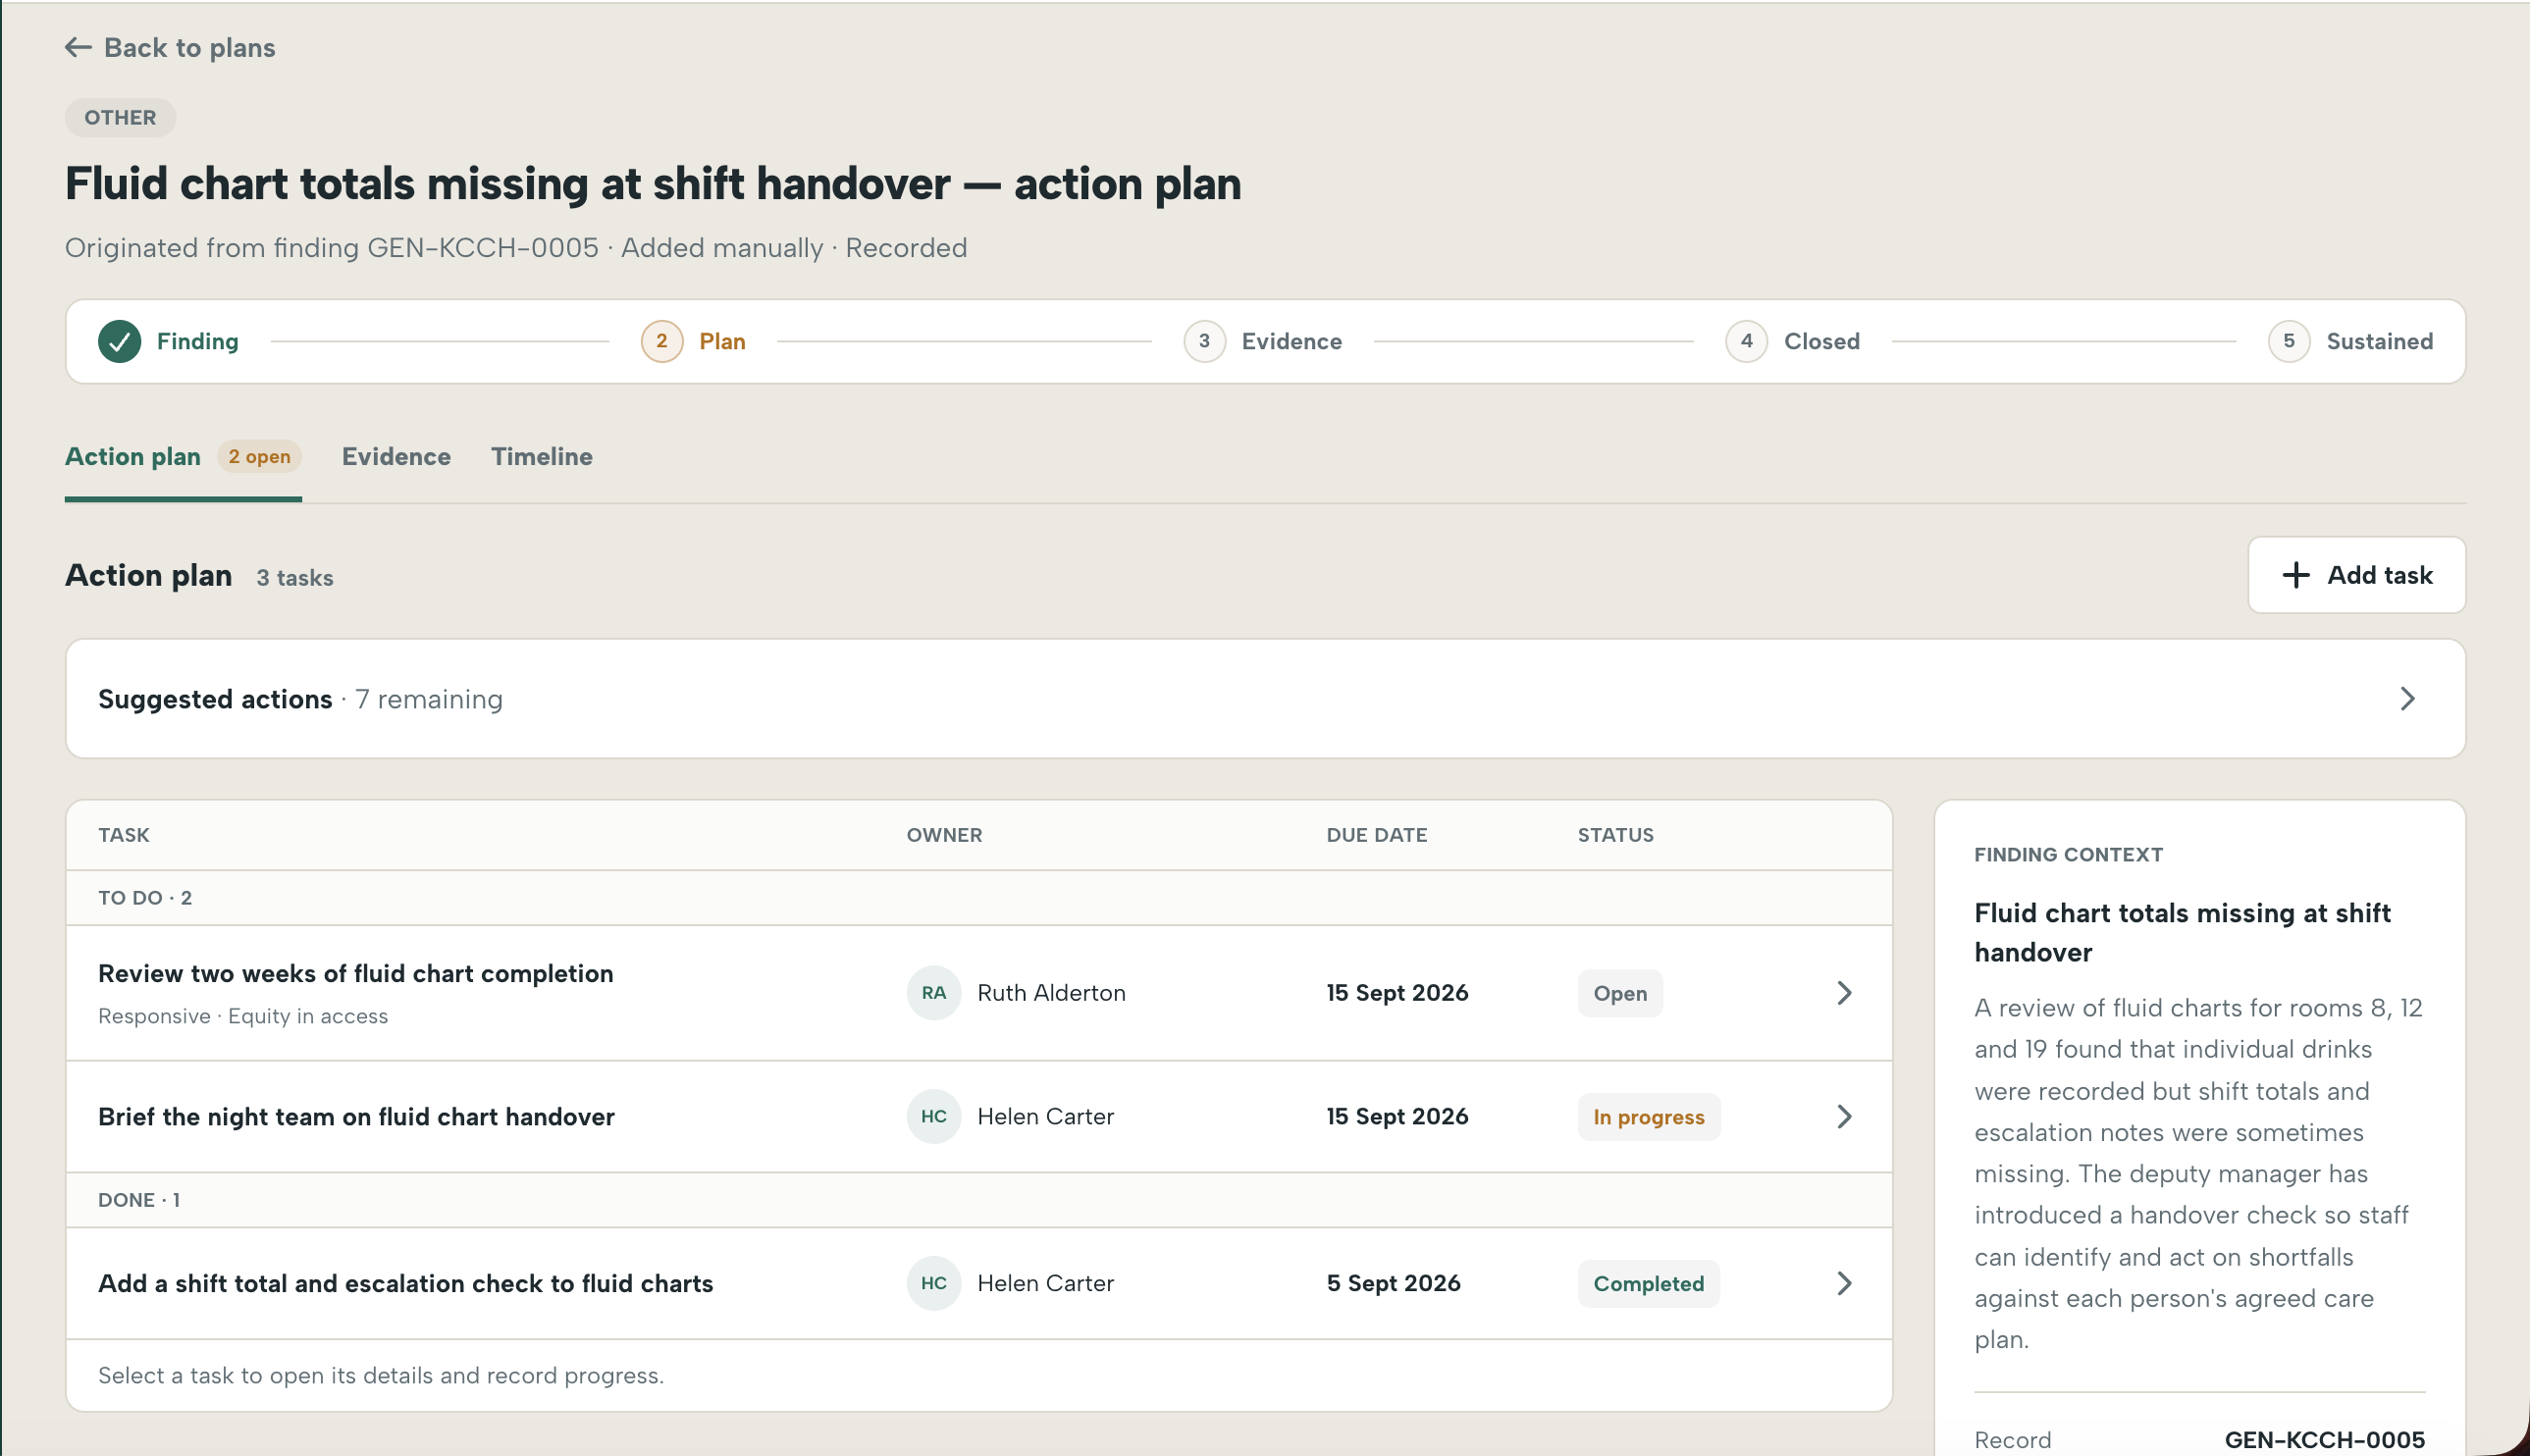Click the OWNER column header
The image size is (2530, 1456).
tap(944, 835)
